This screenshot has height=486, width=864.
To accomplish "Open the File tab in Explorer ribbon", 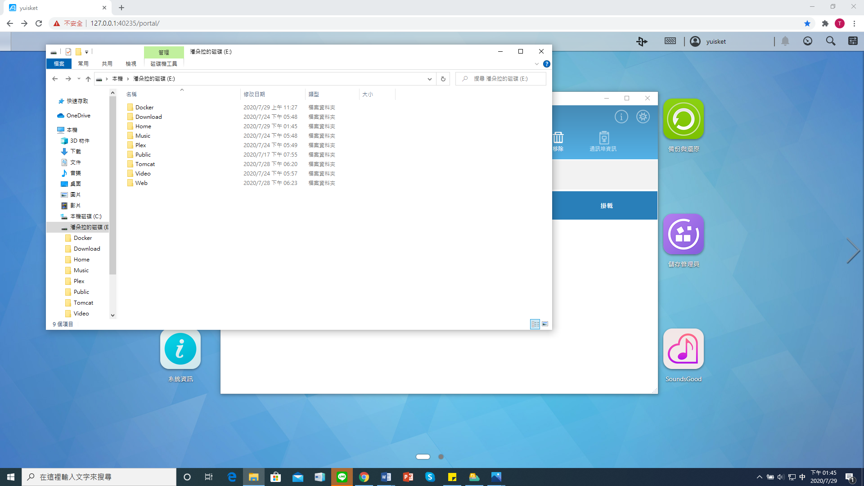I will click(59, 64).
